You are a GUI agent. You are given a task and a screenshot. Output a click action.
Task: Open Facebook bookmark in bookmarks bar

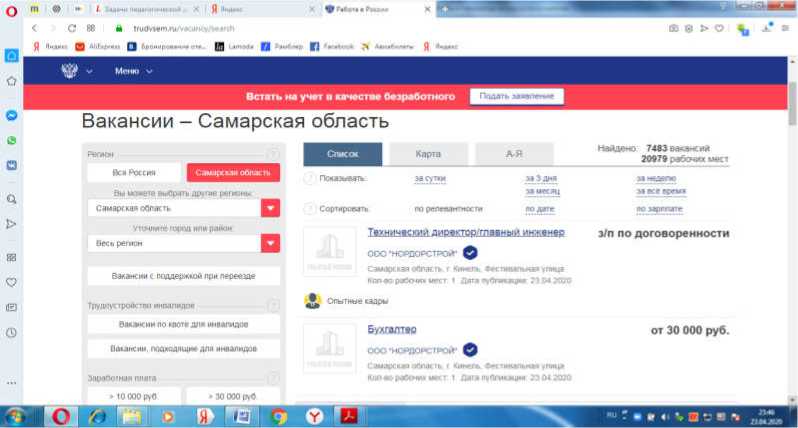[x=332, y=46]
